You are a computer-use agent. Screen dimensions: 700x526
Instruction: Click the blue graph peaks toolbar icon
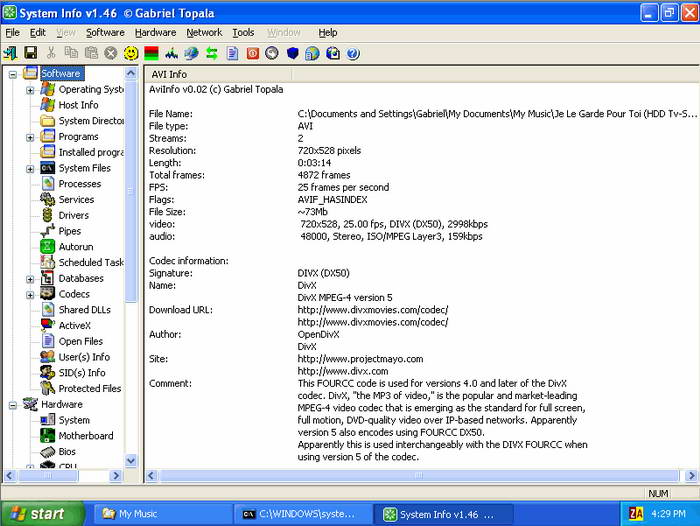tap(171, 54)
